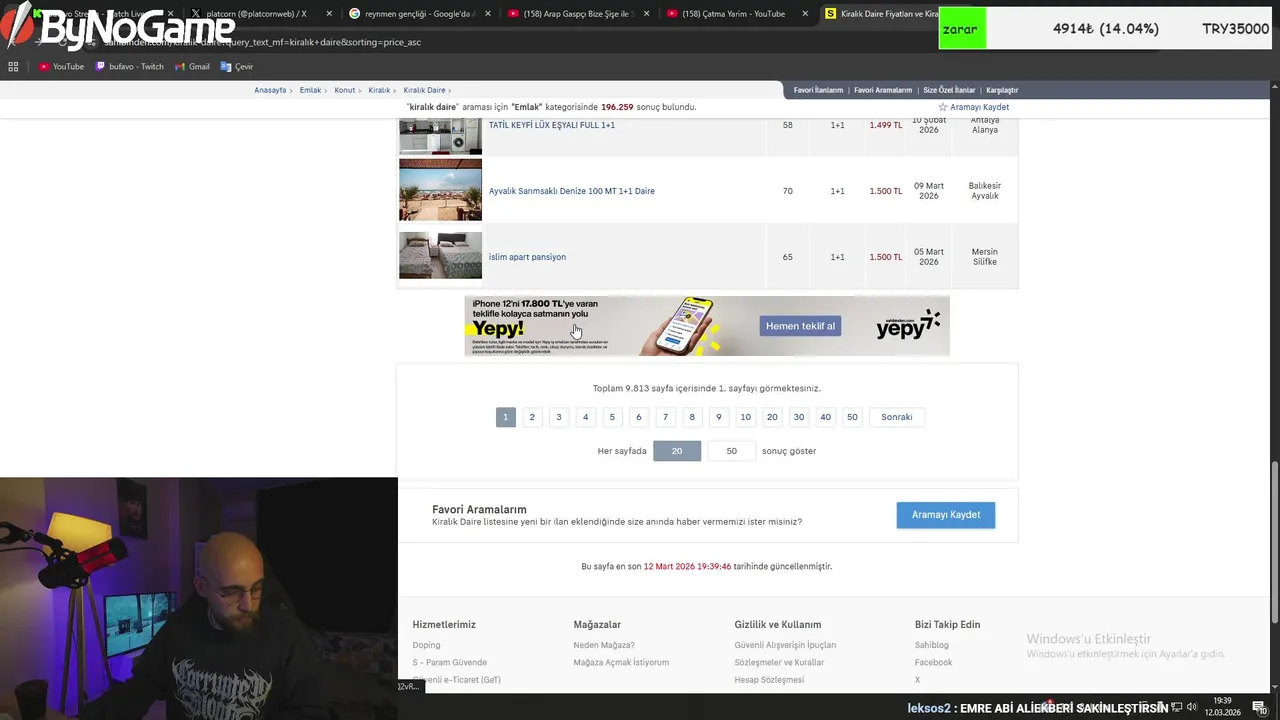Open the bufavo - Twitch bookmark
The height and width of the screenshot is (720, 1280).
[x=130, y=67]
